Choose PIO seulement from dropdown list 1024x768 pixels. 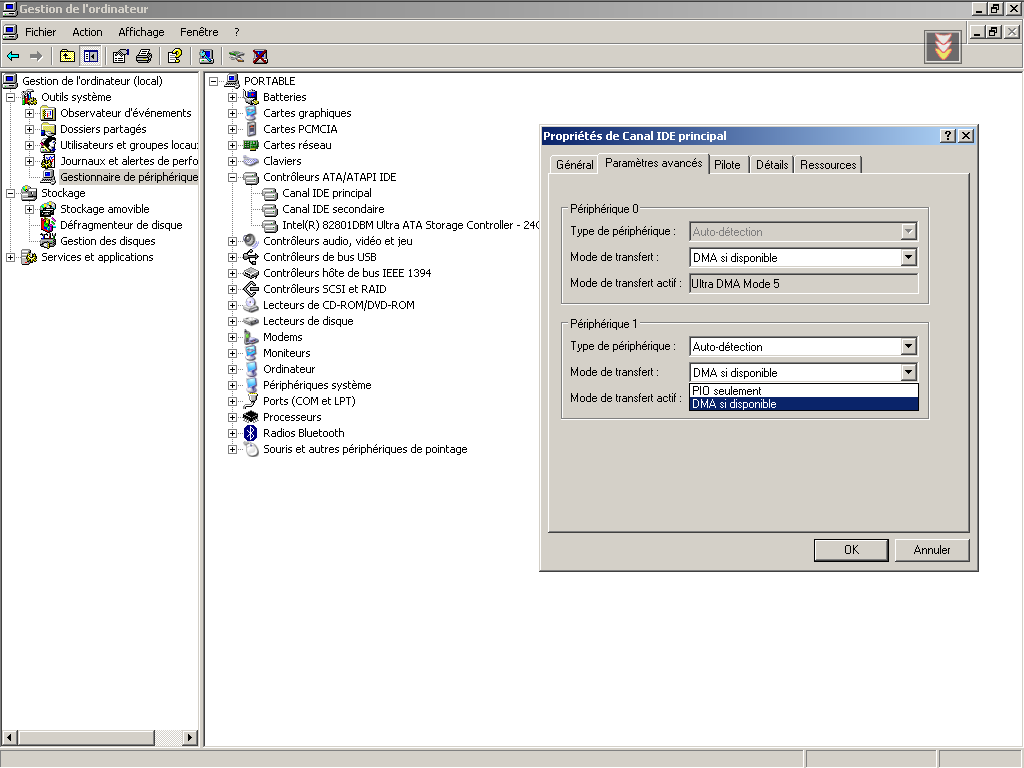click(x=804, y=391)
